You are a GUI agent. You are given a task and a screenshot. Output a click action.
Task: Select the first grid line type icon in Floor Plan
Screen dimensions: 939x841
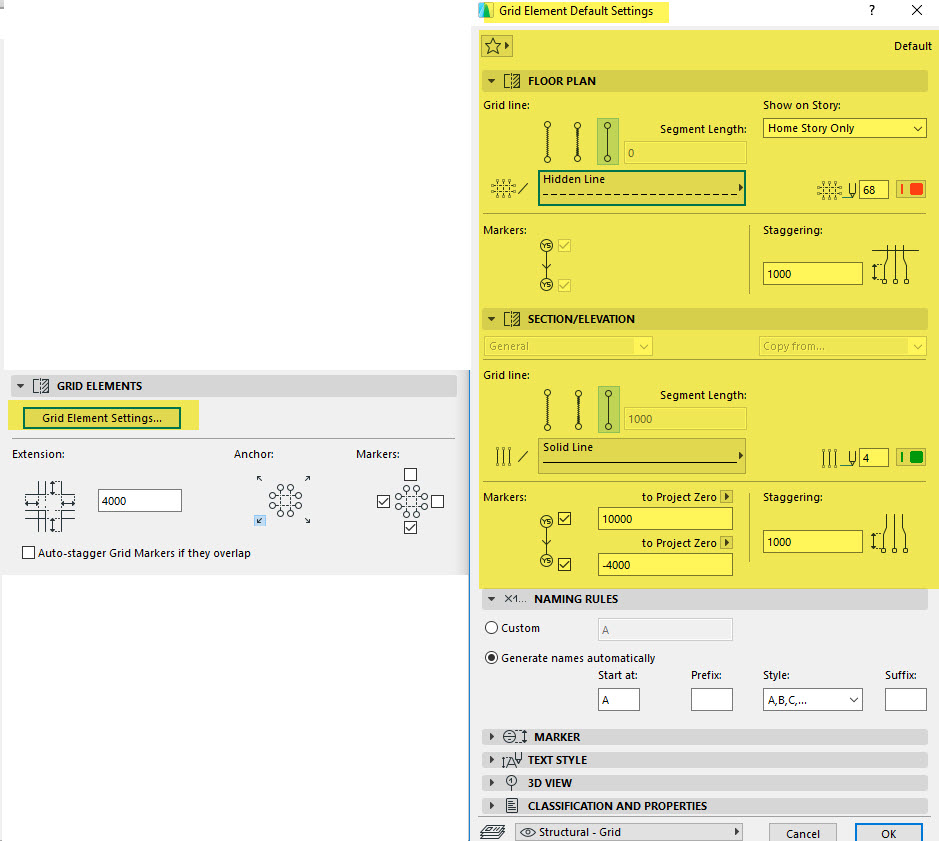click(x=547, y=142)
